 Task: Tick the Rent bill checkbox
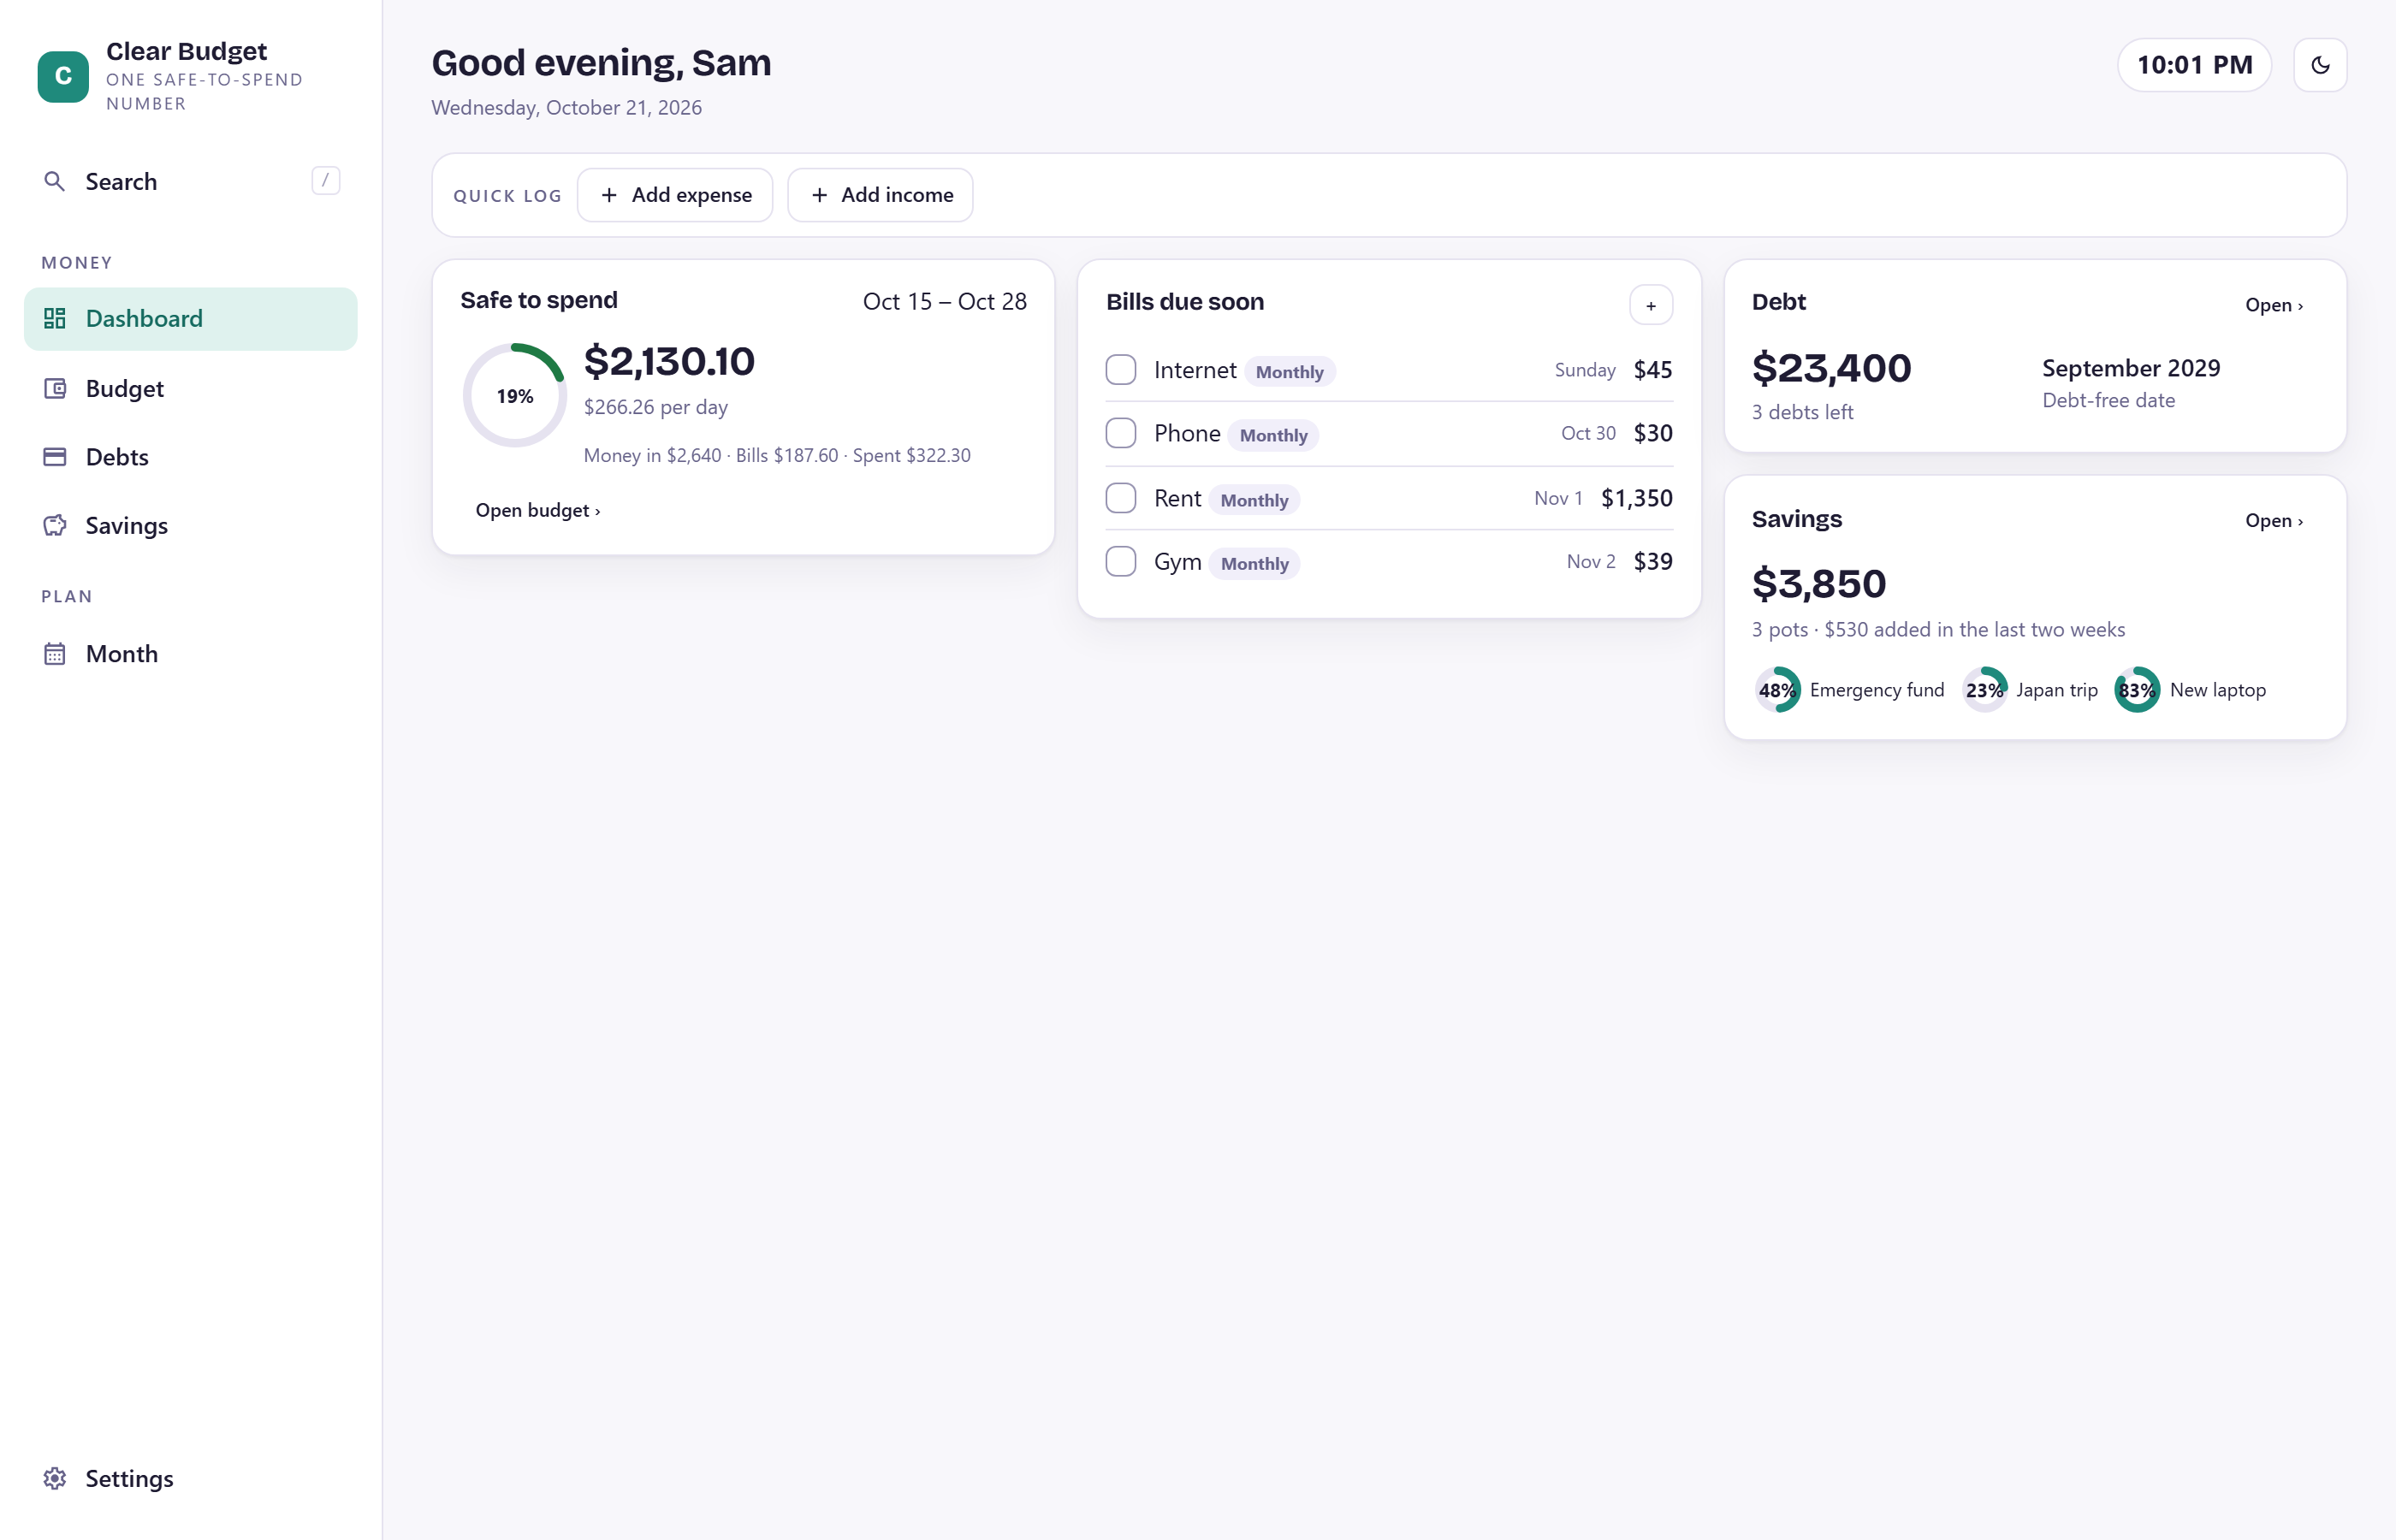pos(1121,498)
